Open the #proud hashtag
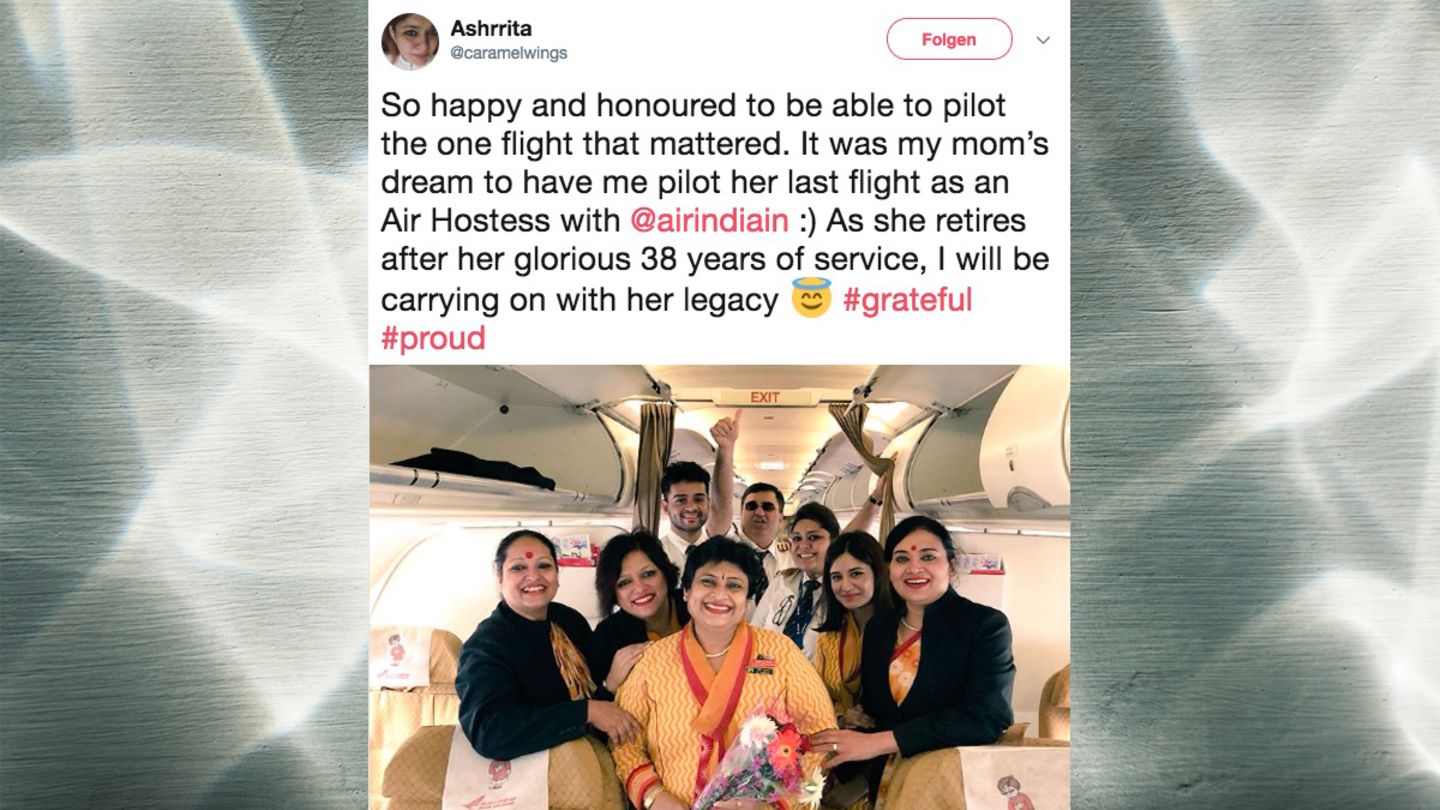The width and height of the screenshot is (1440, 810). 433,338
